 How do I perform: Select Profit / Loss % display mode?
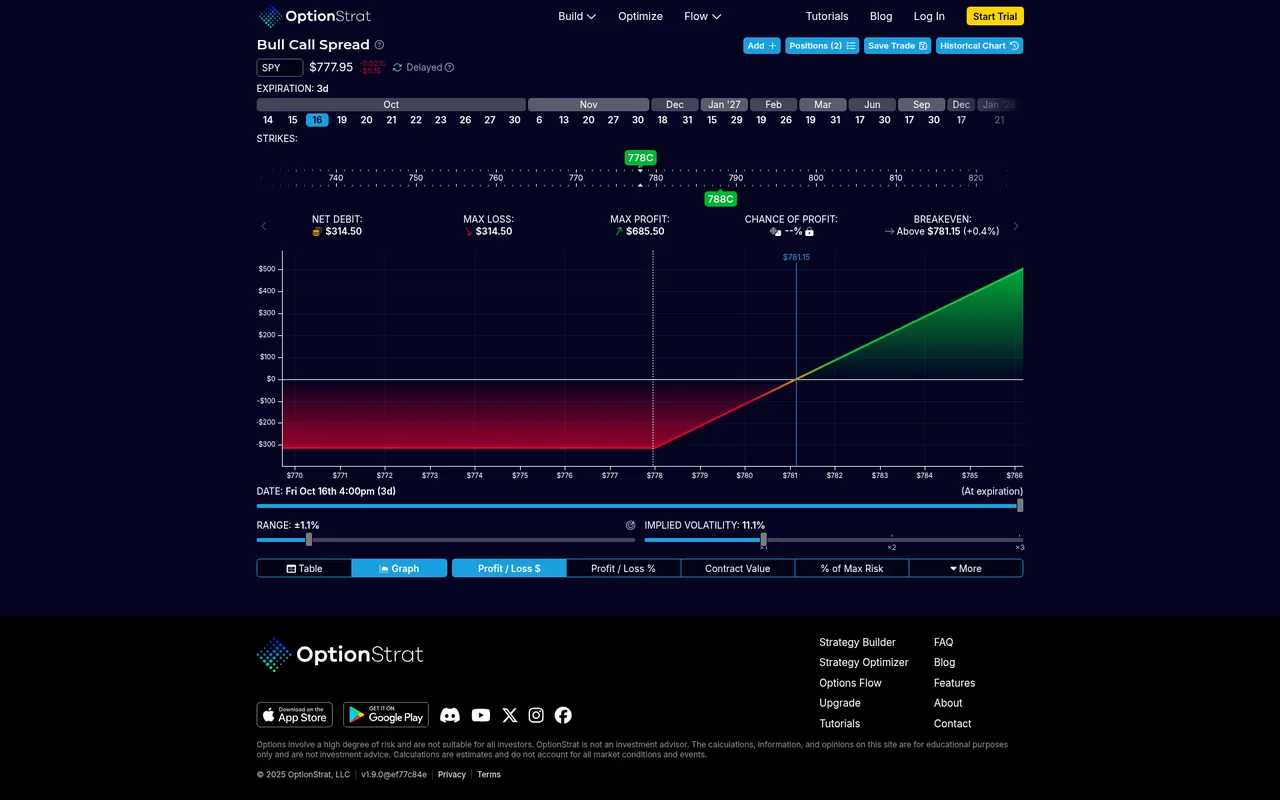(623, 568)
